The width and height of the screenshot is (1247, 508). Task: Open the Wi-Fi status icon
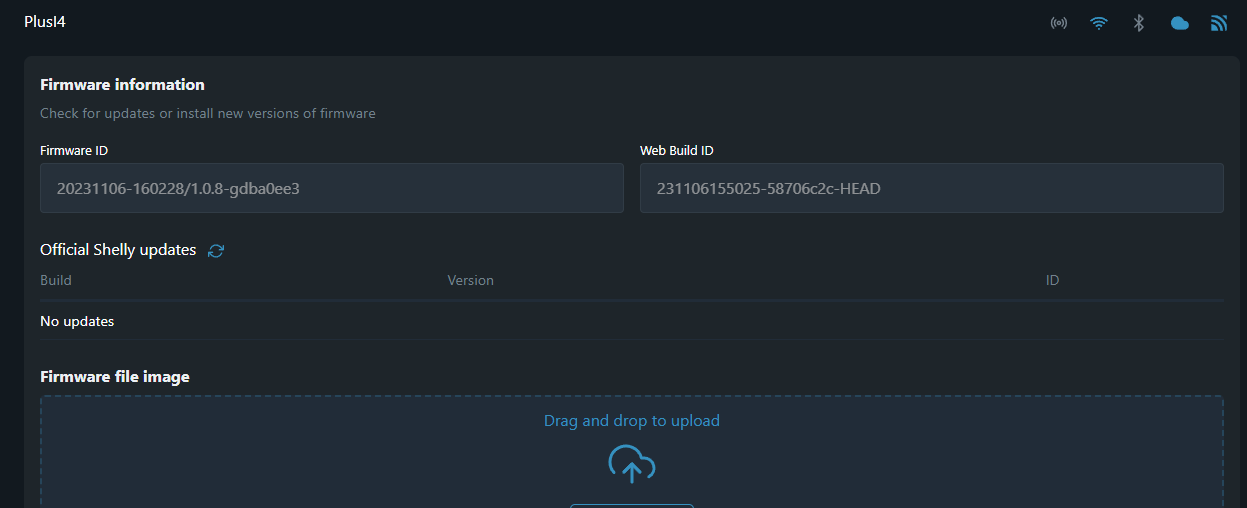tap(1099, 23)
